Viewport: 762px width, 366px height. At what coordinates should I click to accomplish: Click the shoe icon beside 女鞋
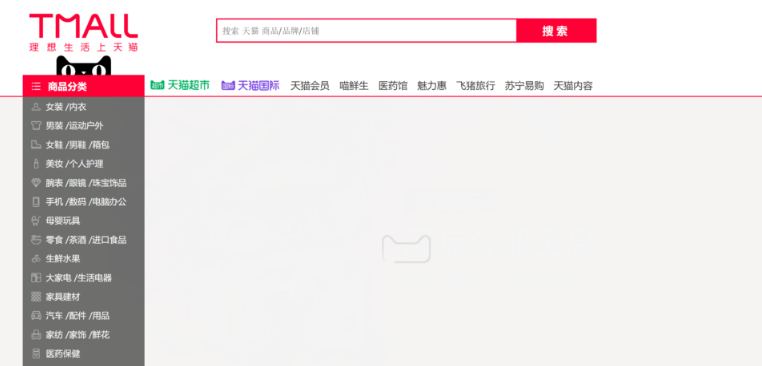click(x=36, y=145)
